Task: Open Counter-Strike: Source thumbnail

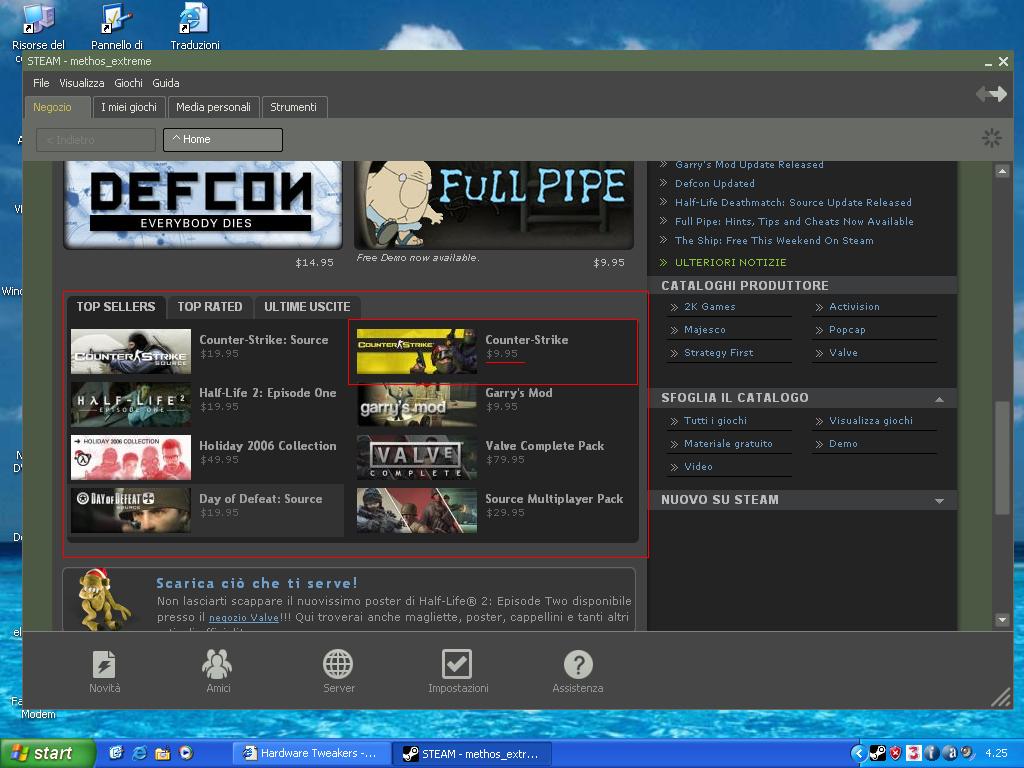Action: coord(131,351)
